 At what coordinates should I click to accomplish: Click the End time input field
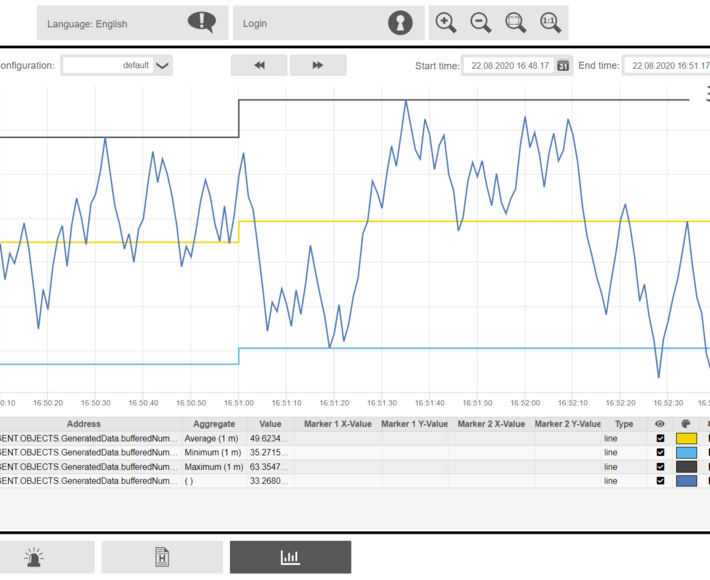coord(667,66)
